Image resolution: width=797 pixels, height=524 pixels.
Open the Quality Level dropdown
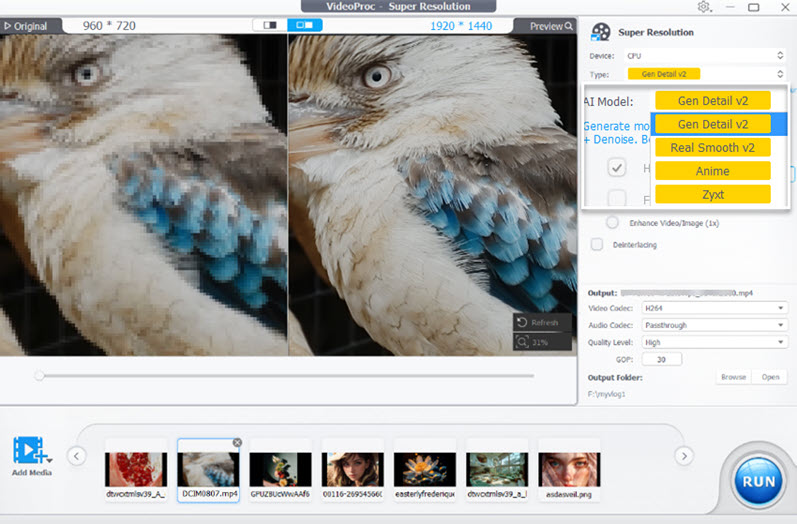click(x=715, y=342)
